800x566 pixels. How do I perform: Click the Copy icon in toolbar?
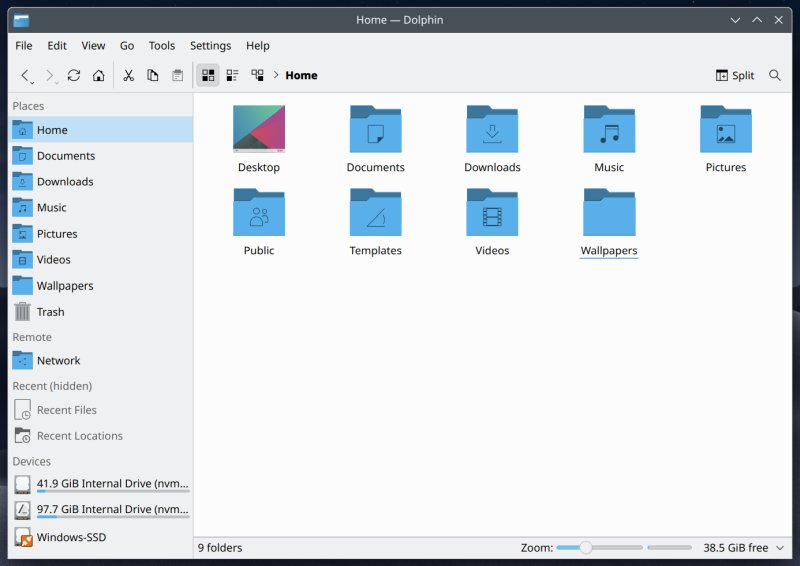153,75
